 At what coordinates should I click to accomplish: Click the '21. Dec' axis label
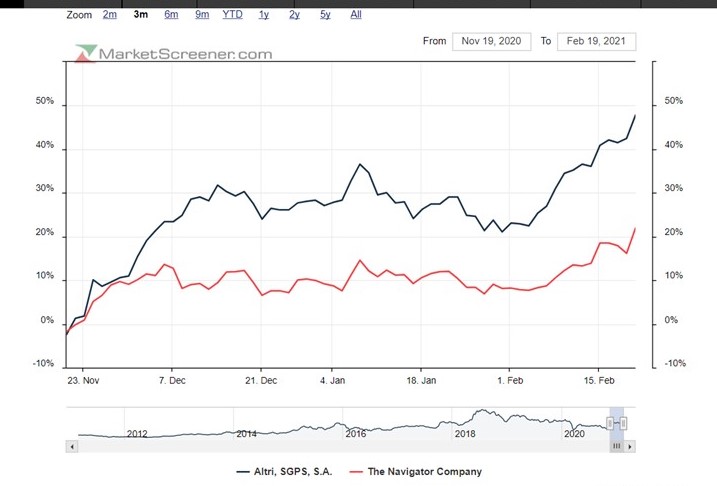pos(261,380)
